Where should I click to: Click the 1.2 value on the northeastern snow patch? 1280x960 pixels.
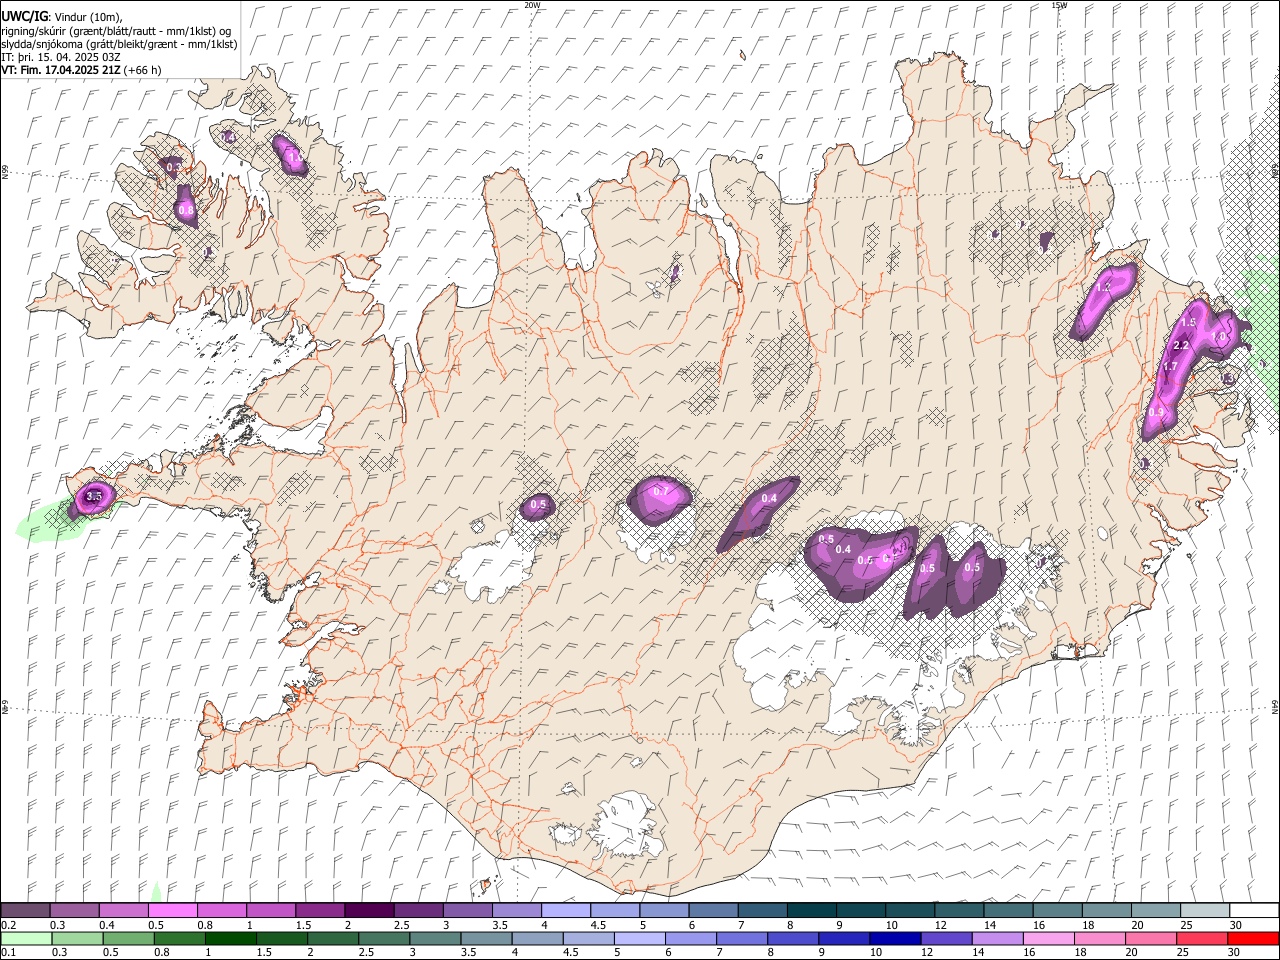tap(1104, 288)
